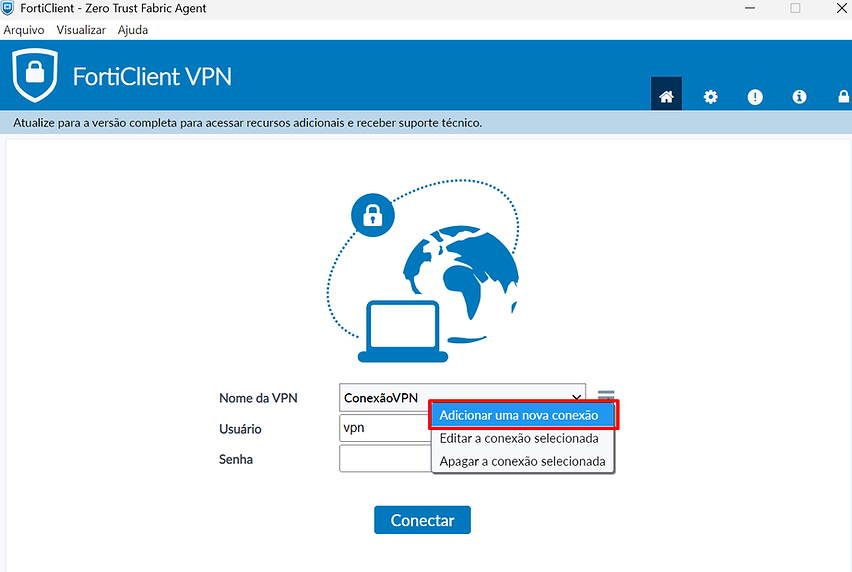Open the About info icon

point(799,97)
